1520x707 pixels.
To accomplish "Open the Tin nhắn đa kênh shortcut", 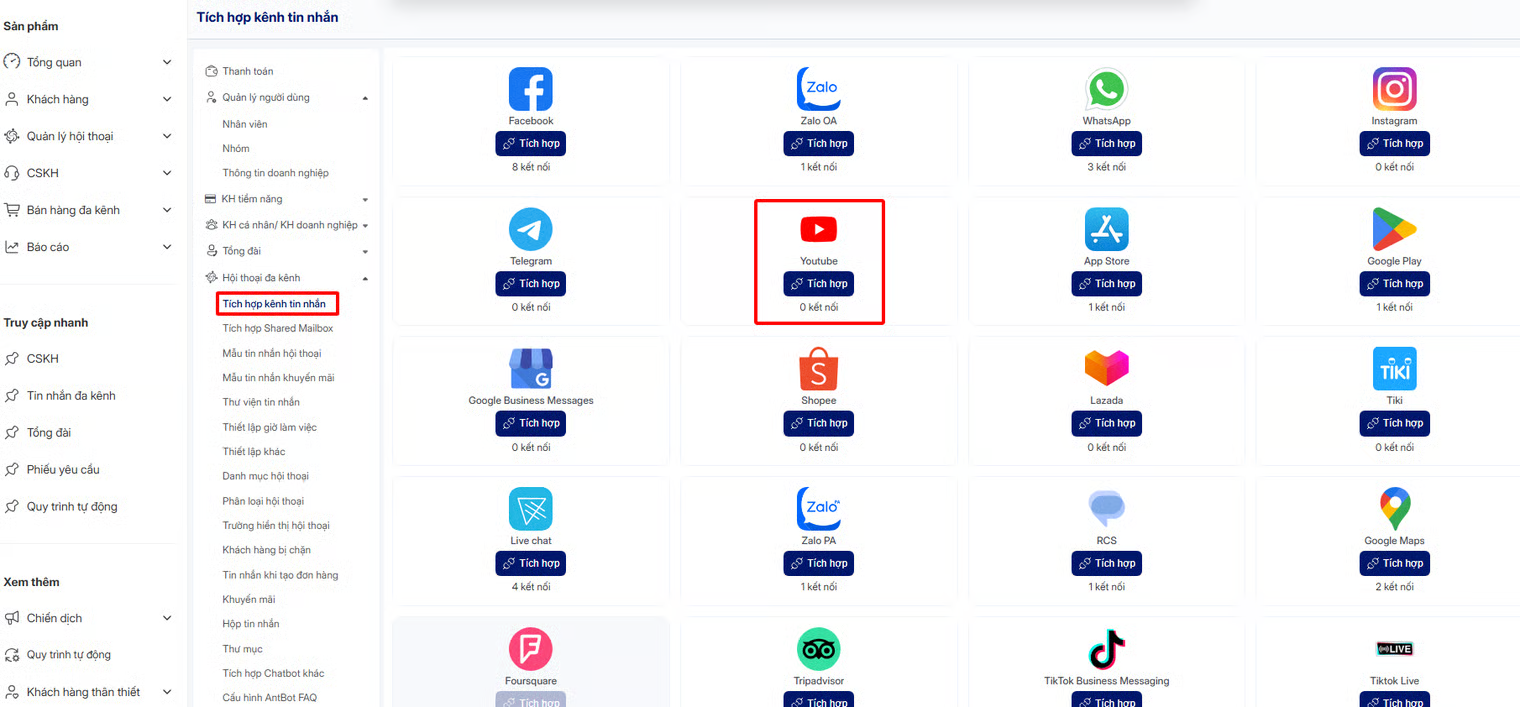I will (x=71, y=396).
